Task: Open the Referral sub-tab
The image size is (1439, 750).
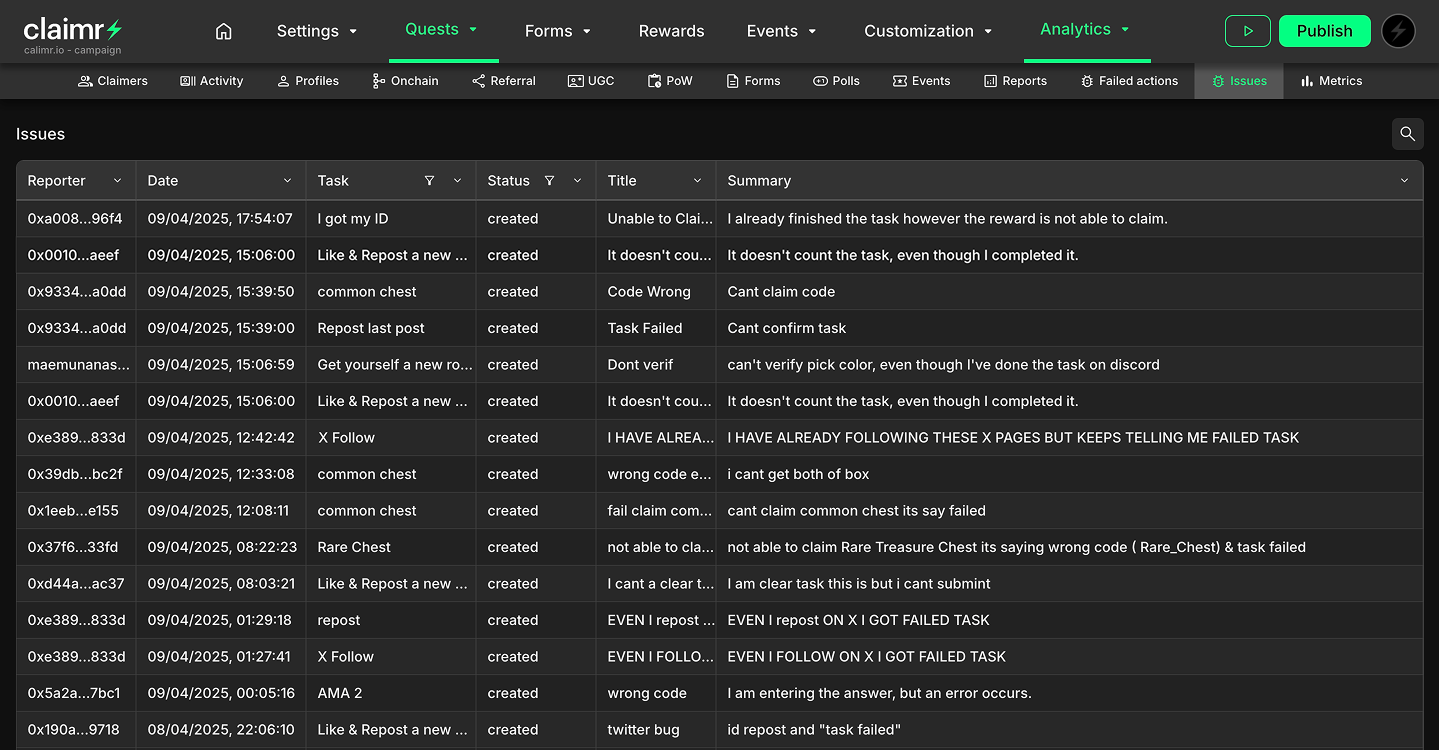Action: pos(504,81)
